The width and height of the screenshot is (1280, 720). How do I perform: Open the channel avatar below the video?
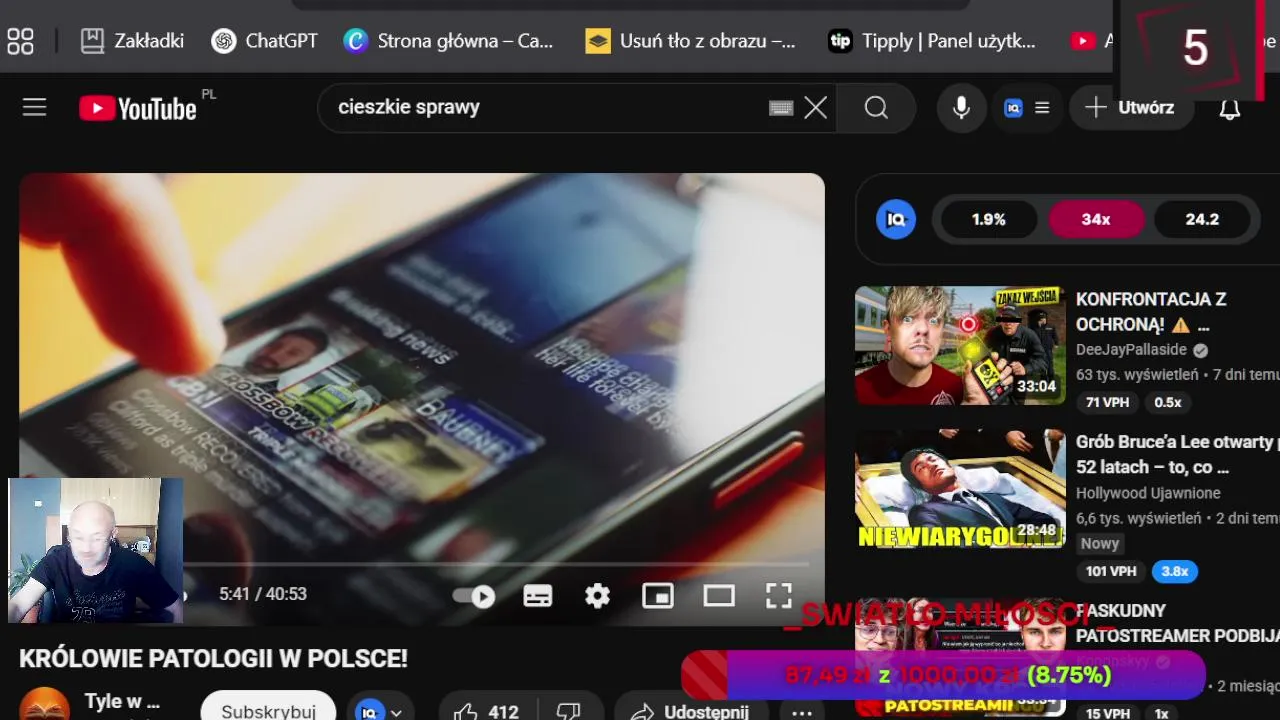point(44,704)
